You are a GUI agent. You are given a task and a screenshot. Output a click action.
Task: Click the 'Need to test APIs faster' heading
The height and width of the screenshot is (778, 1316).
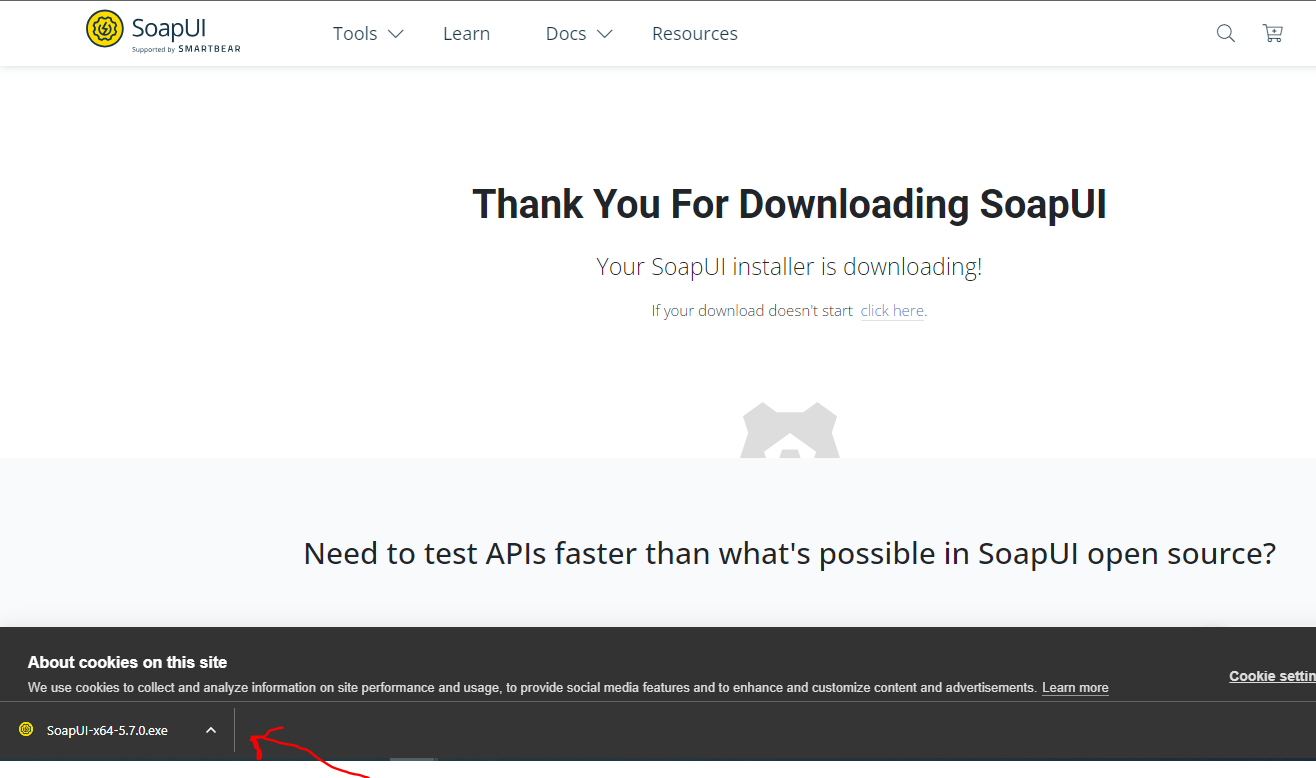coord(789,553)
